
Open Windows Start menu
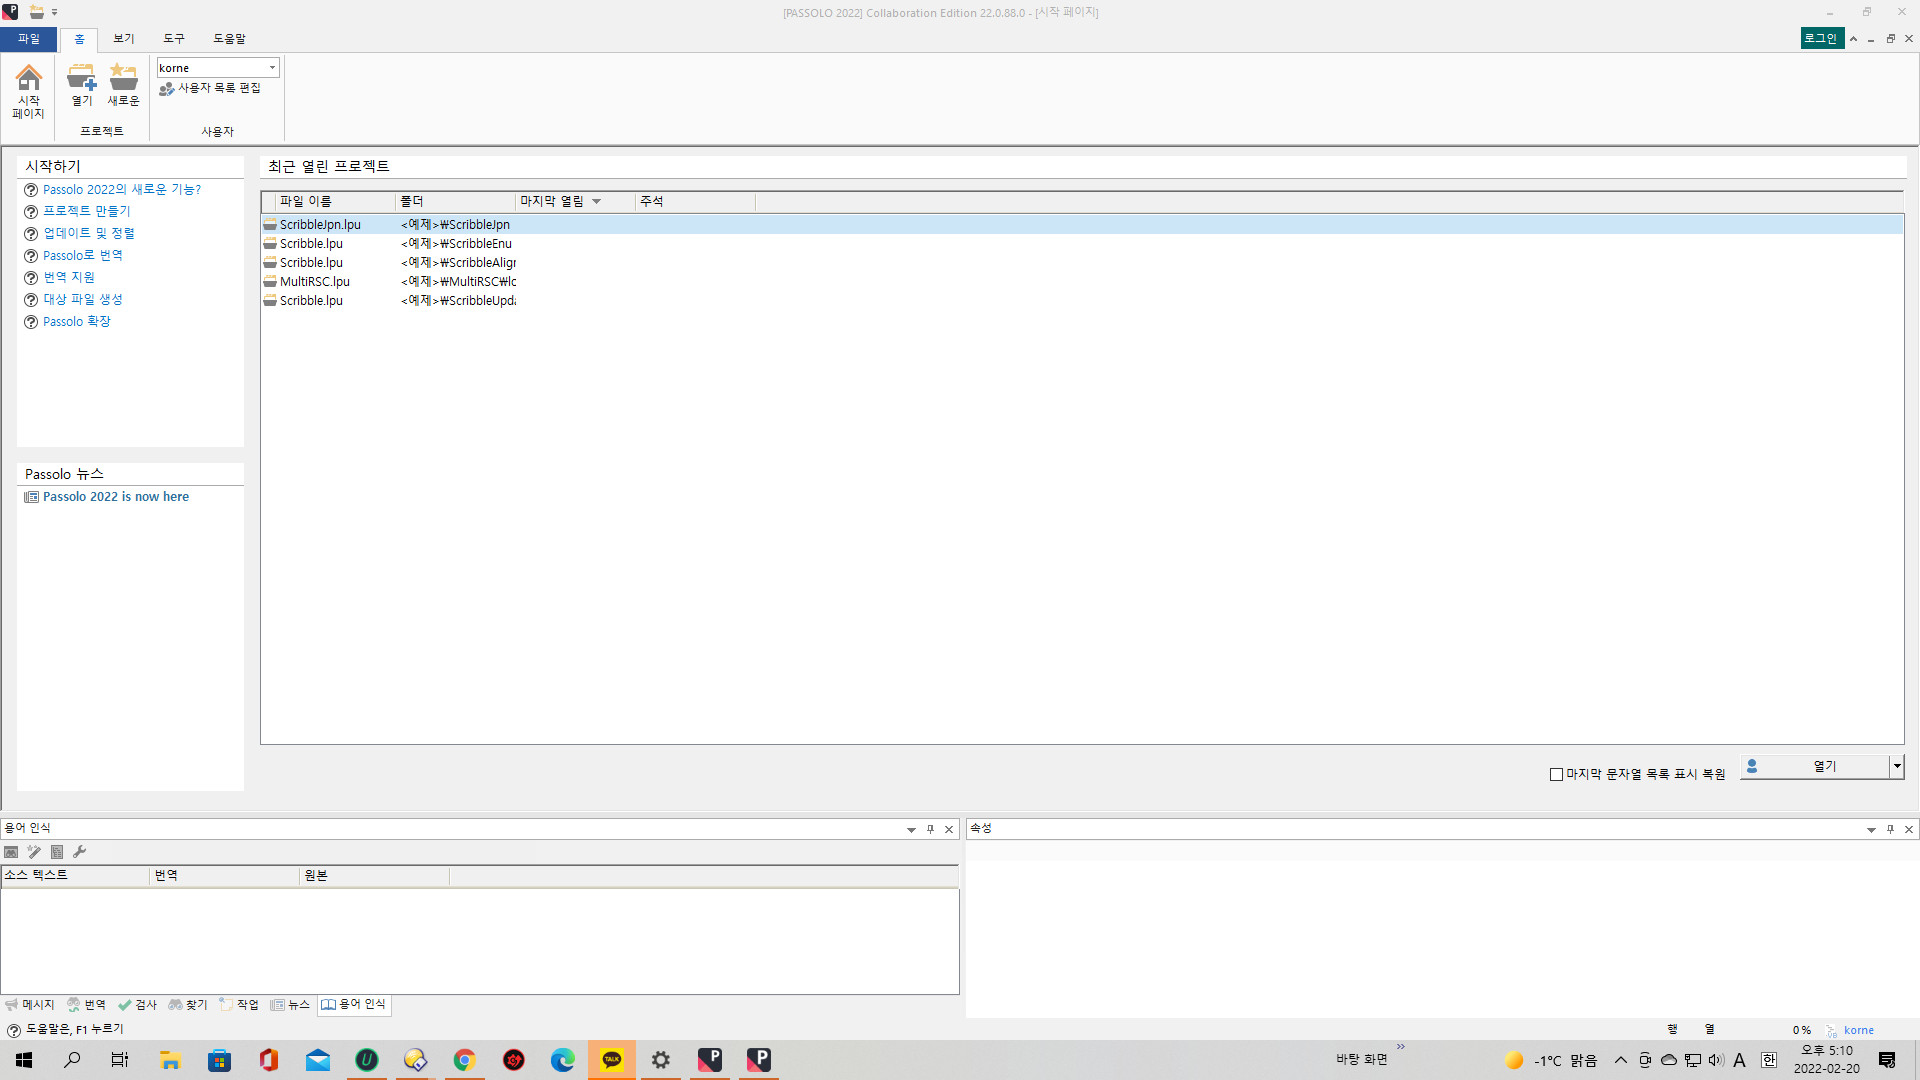click(x=24, y=1060)
